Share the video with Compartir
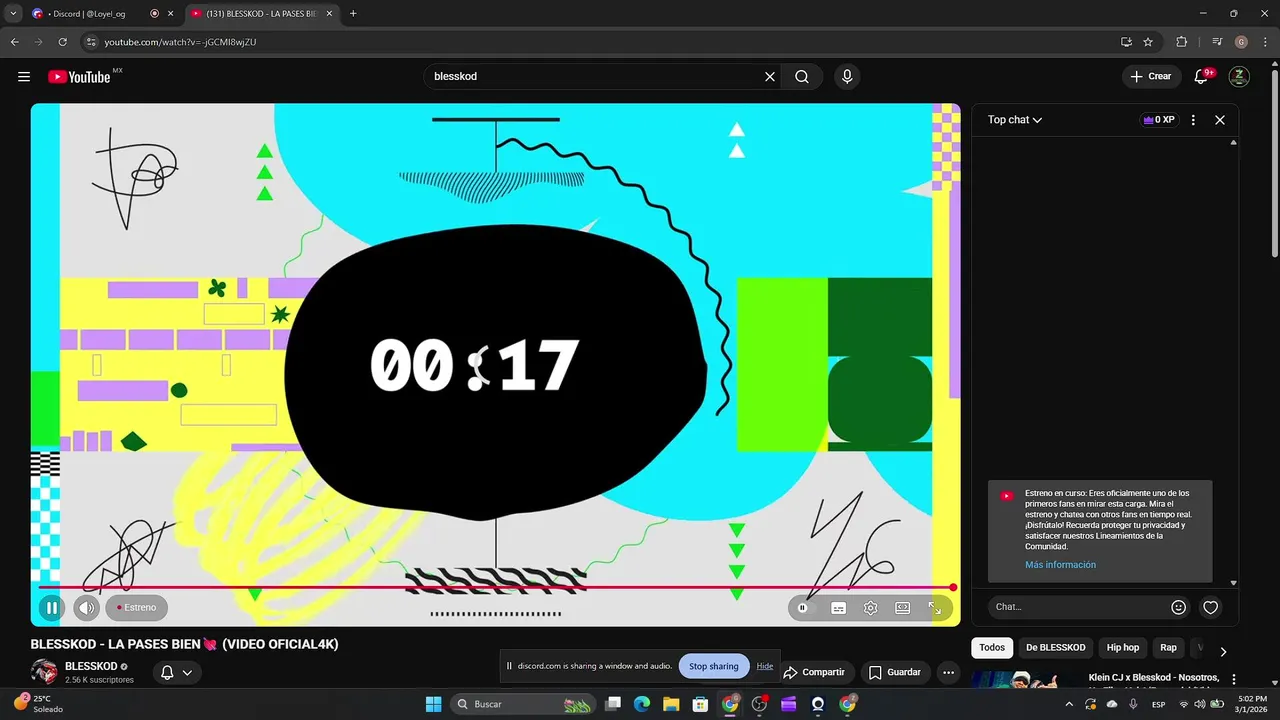This screenshot has height=720, width=1280. (814, 672)
